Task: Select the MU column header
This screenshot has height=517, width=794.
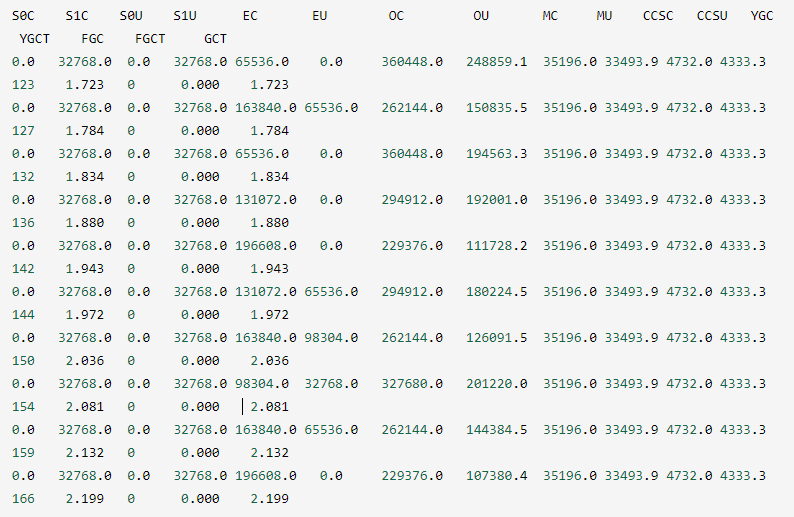Action: pos(604,16)
